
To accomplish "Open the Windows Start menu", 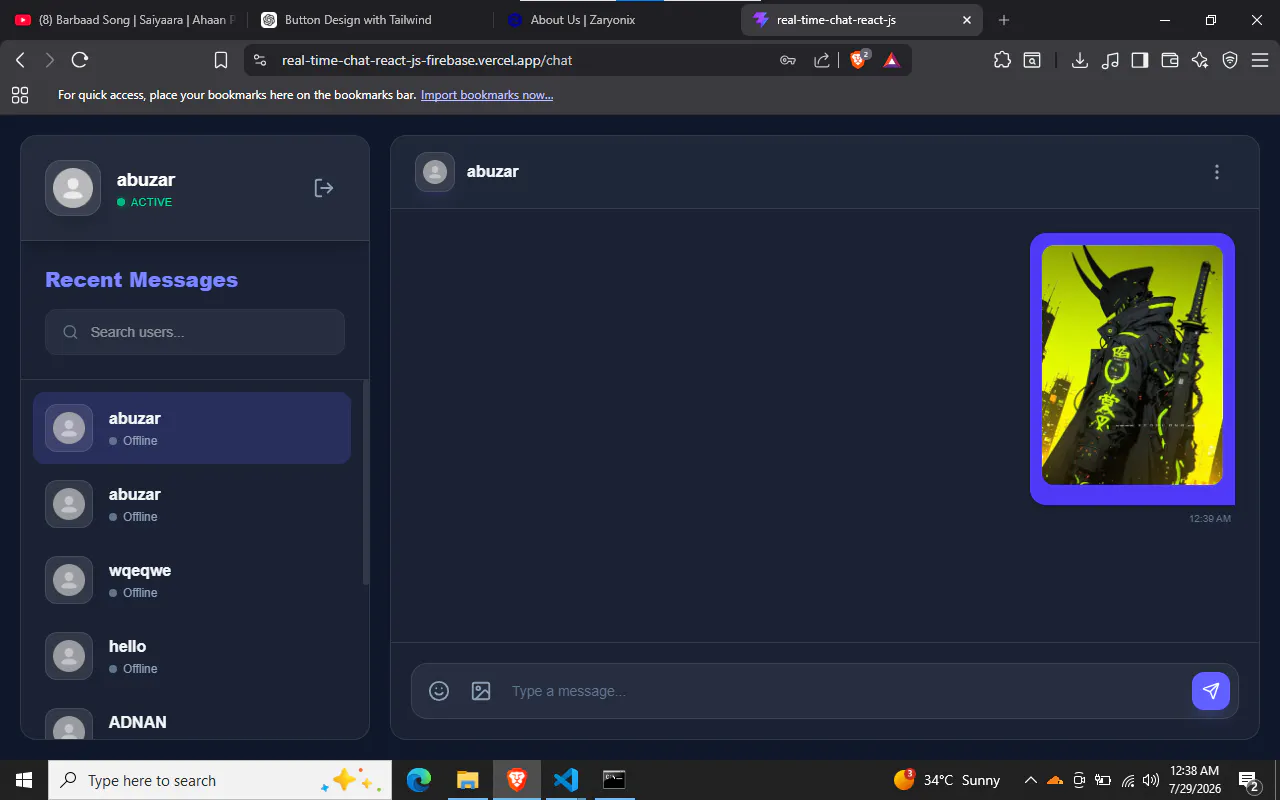I will tap(24, 780).
